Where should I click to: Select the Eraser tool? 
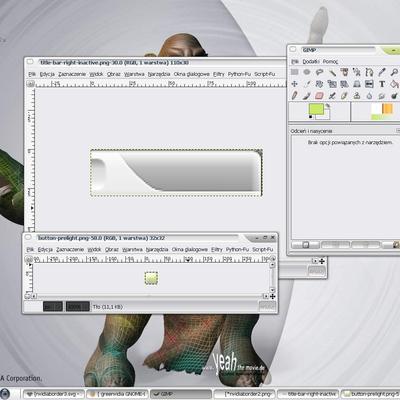click(319, 96)
